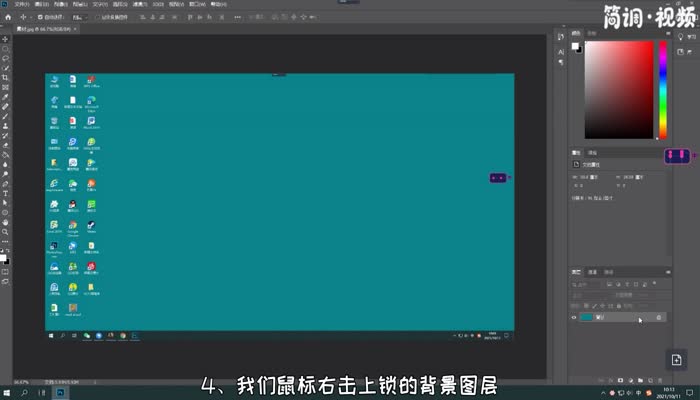Toggle lock transparent pixels
This screenshot has height=400, width=700.
(x=586, y=306)
